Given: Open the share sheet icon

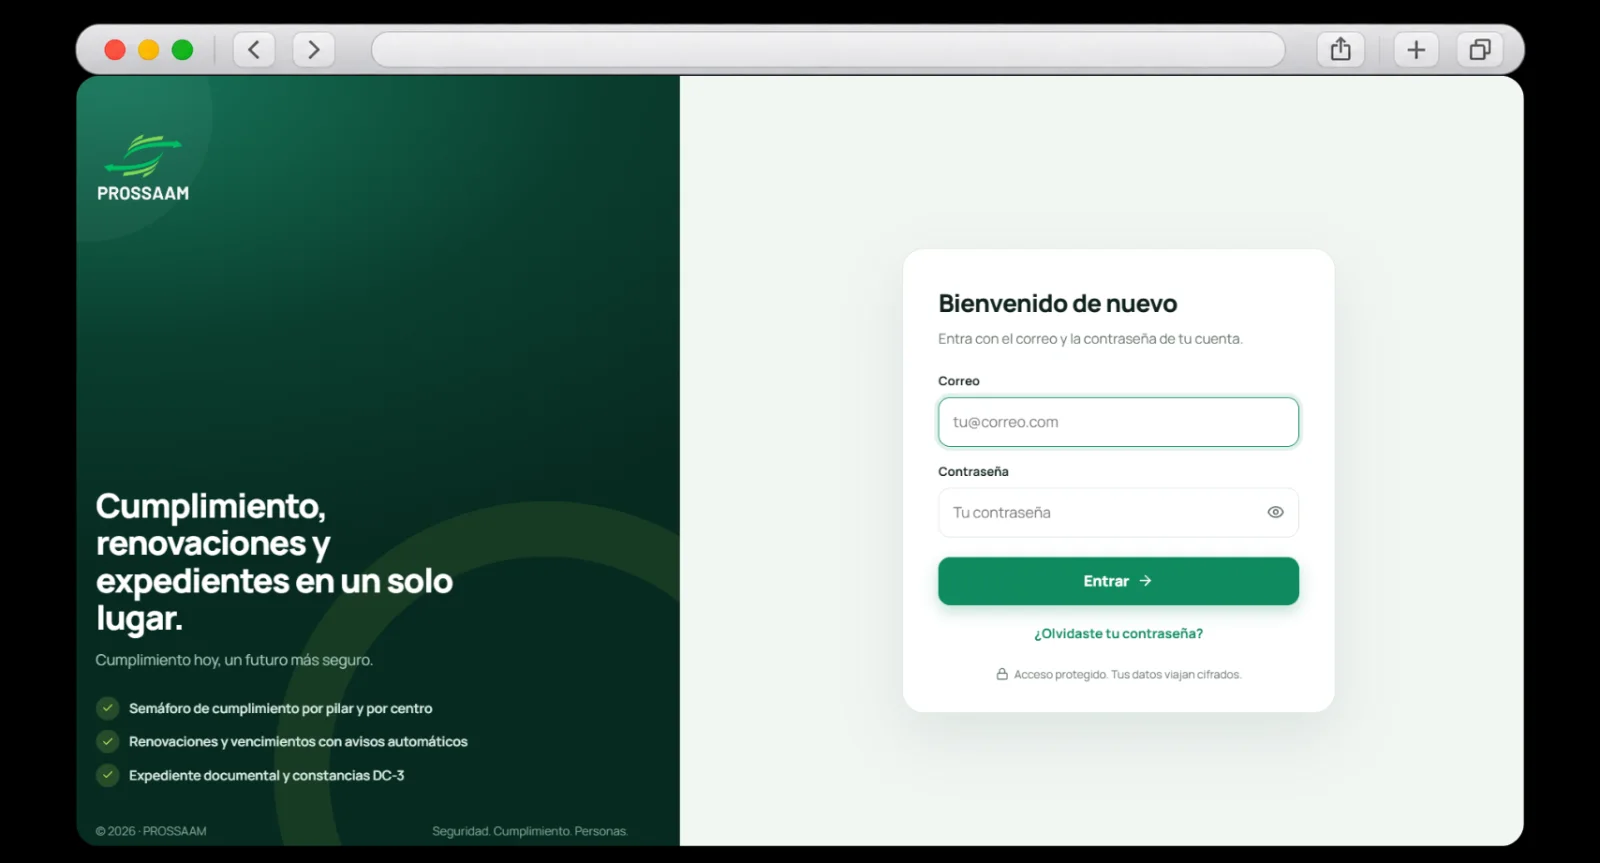Looking at the screenshot, I should click(x=1341, y=49).
